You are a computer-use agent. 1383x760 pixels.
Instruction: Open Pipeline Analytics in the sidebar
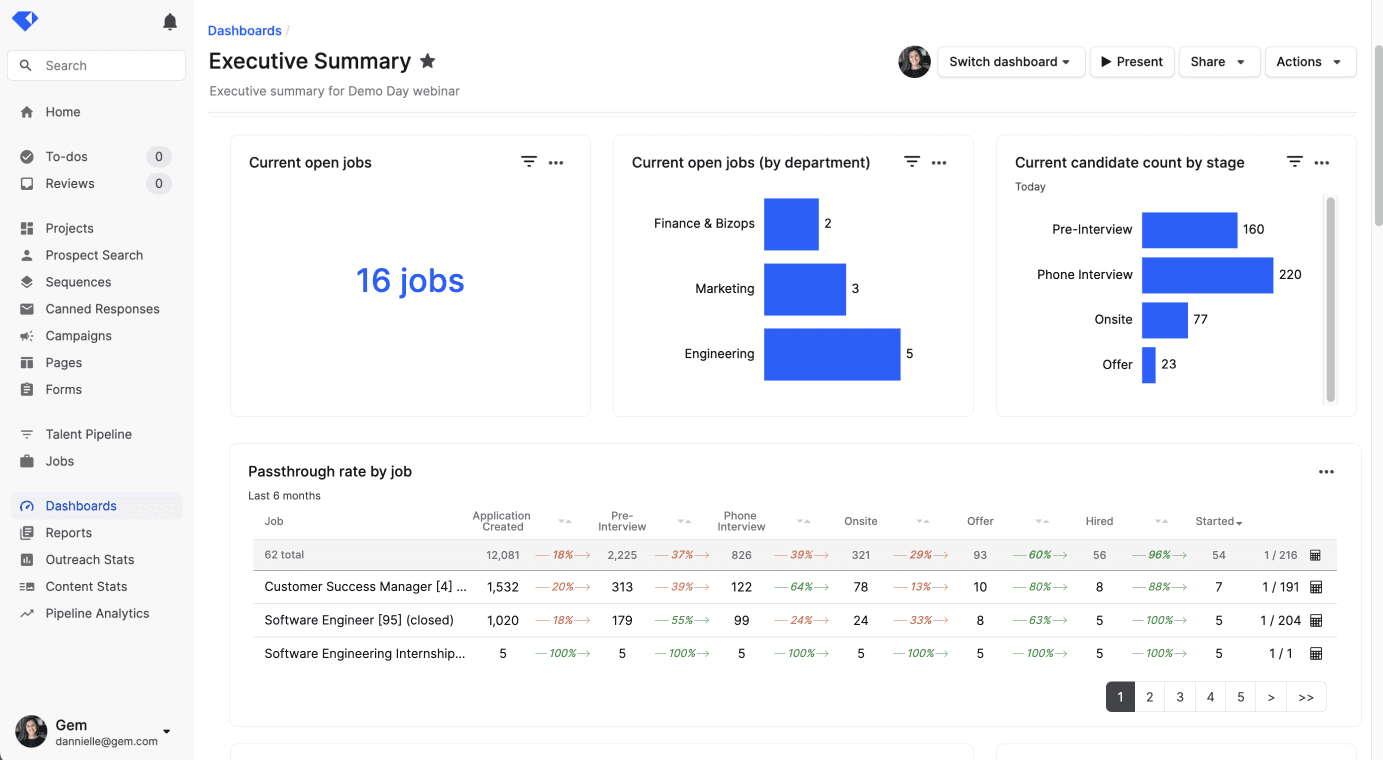[97, 613]
